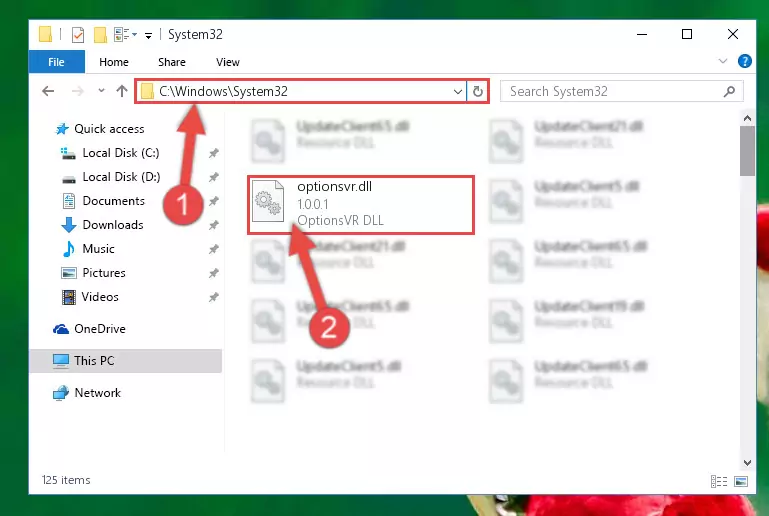Switch to Details view in status bar

pyautogui.click(x=718, y=482)
